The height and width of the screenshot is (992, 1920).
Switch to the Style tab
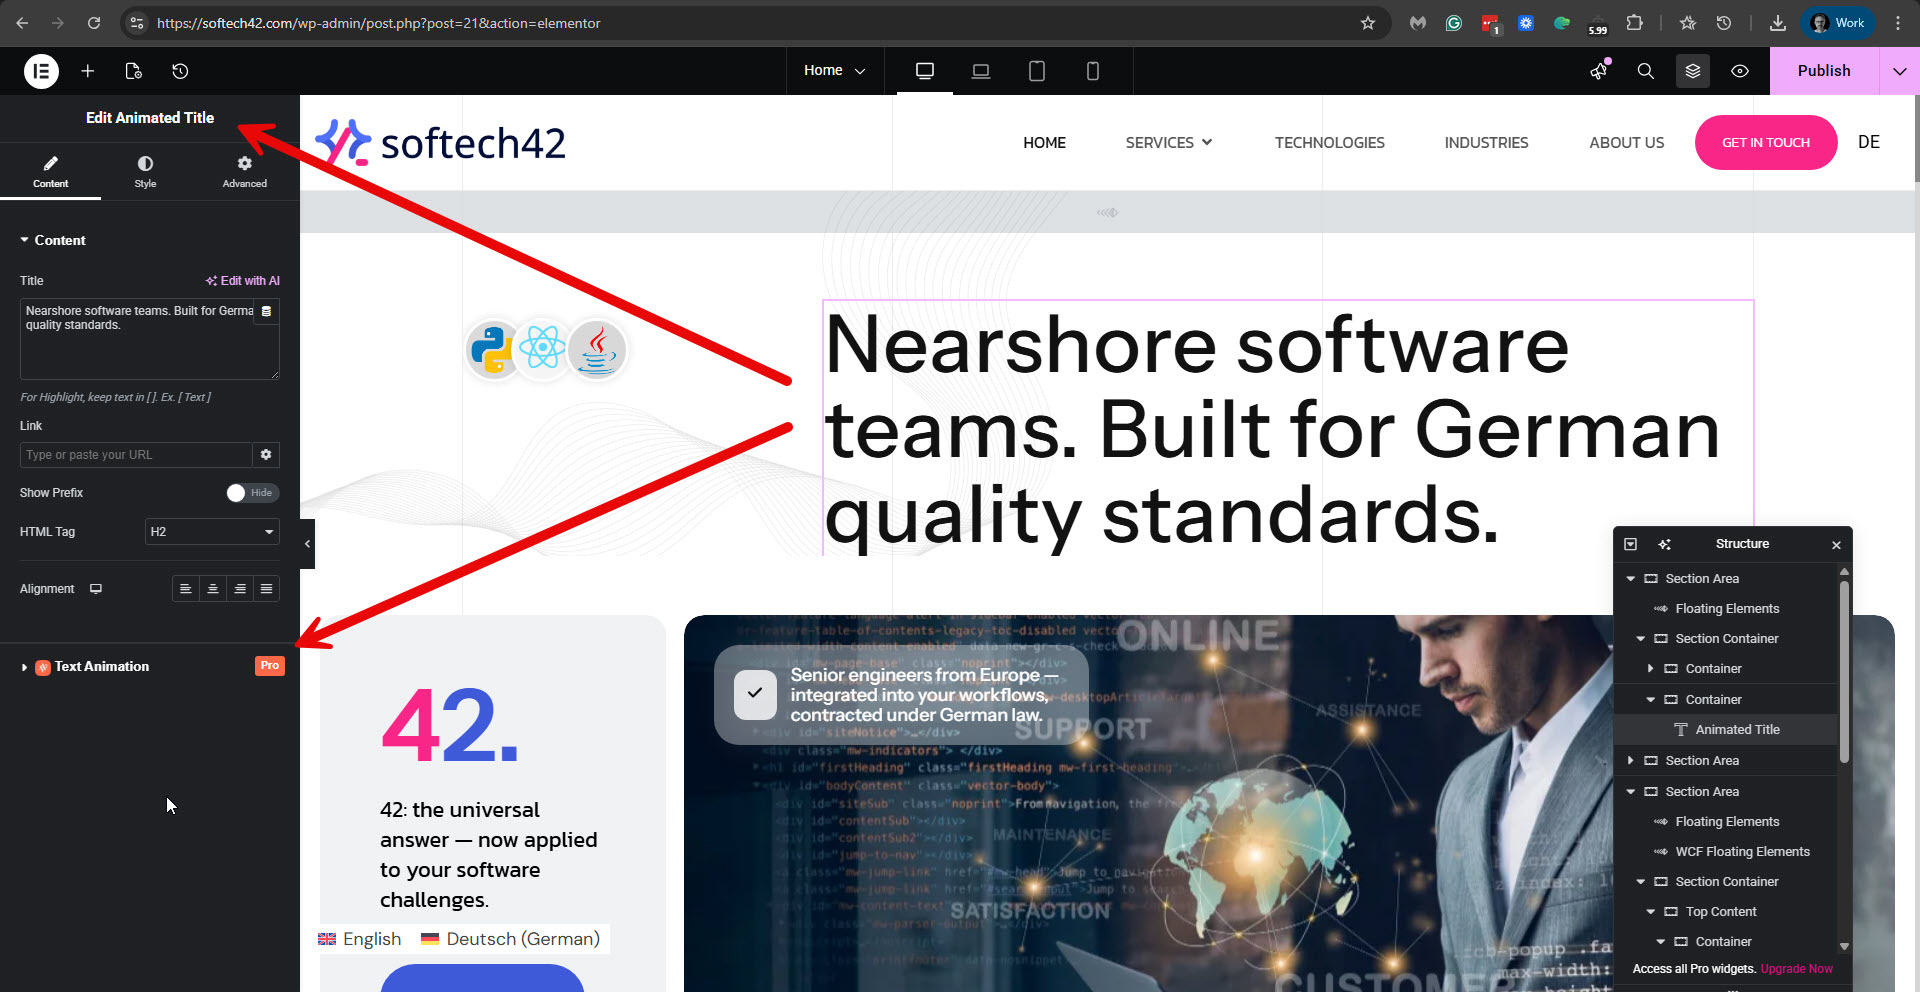[145, 171]
